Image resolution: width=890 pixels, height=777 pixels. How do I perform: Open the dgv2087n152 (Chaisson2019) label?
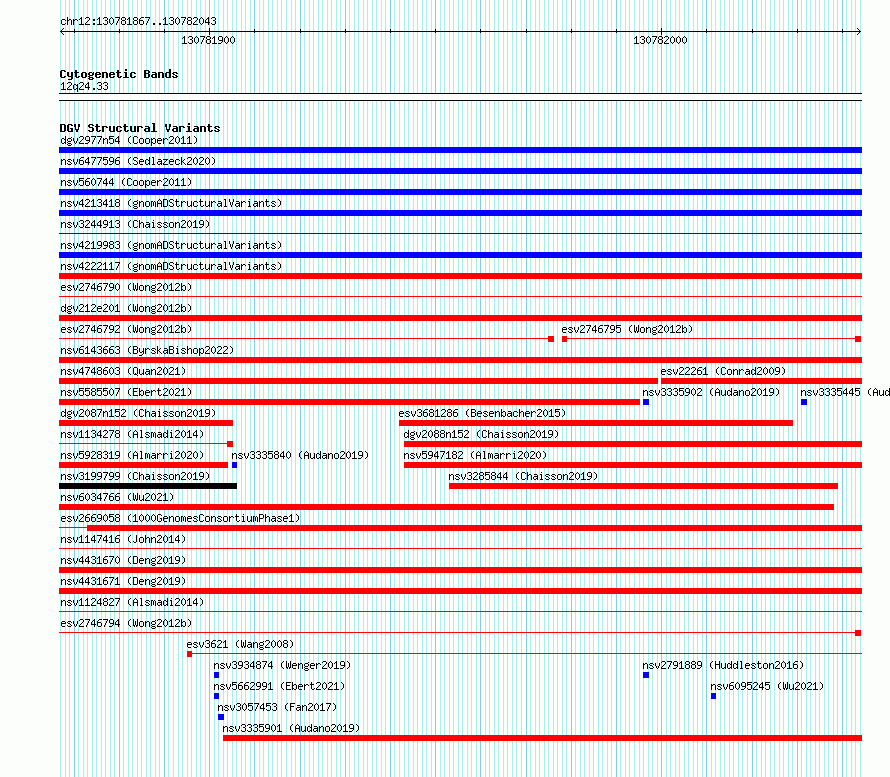click(x=138, y=413)
